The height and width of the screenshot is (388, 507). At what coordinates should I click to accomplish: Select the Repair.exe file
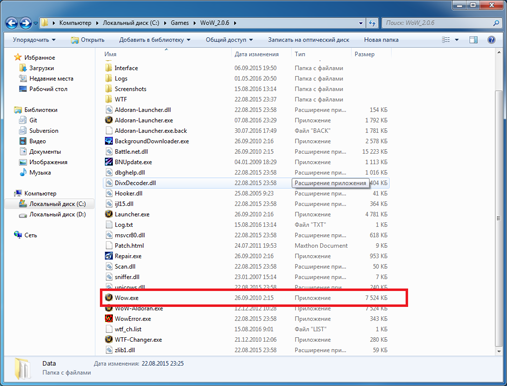click(247, 256)
